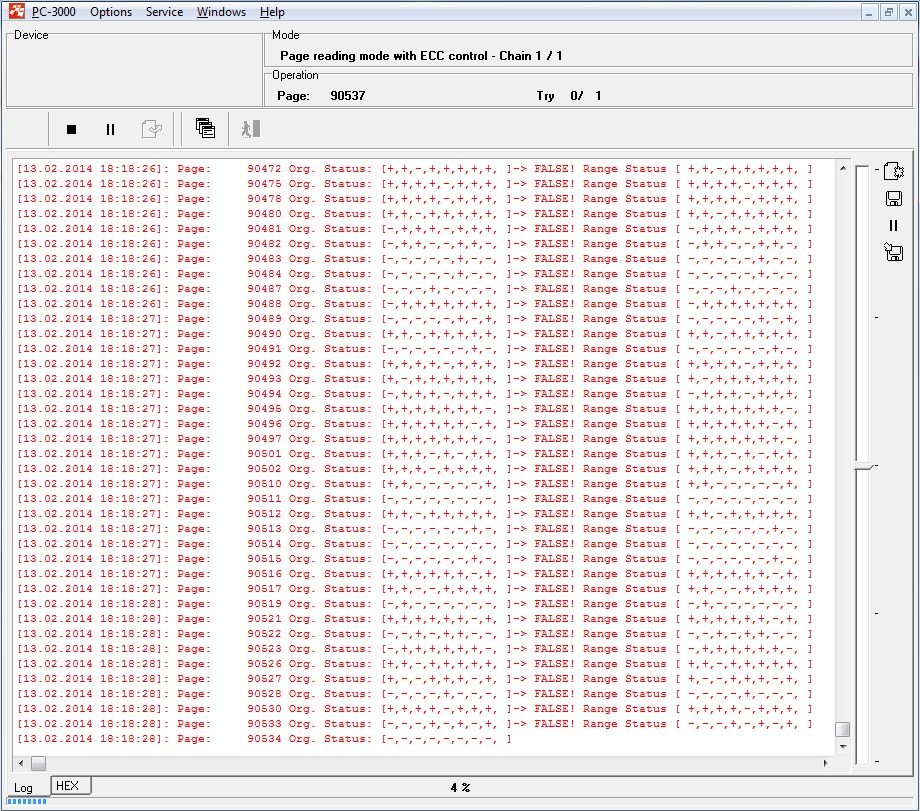Select the last log row, Page 90534
The height and width of the screenshot is (811, 920).
click(x=264, y=739)
